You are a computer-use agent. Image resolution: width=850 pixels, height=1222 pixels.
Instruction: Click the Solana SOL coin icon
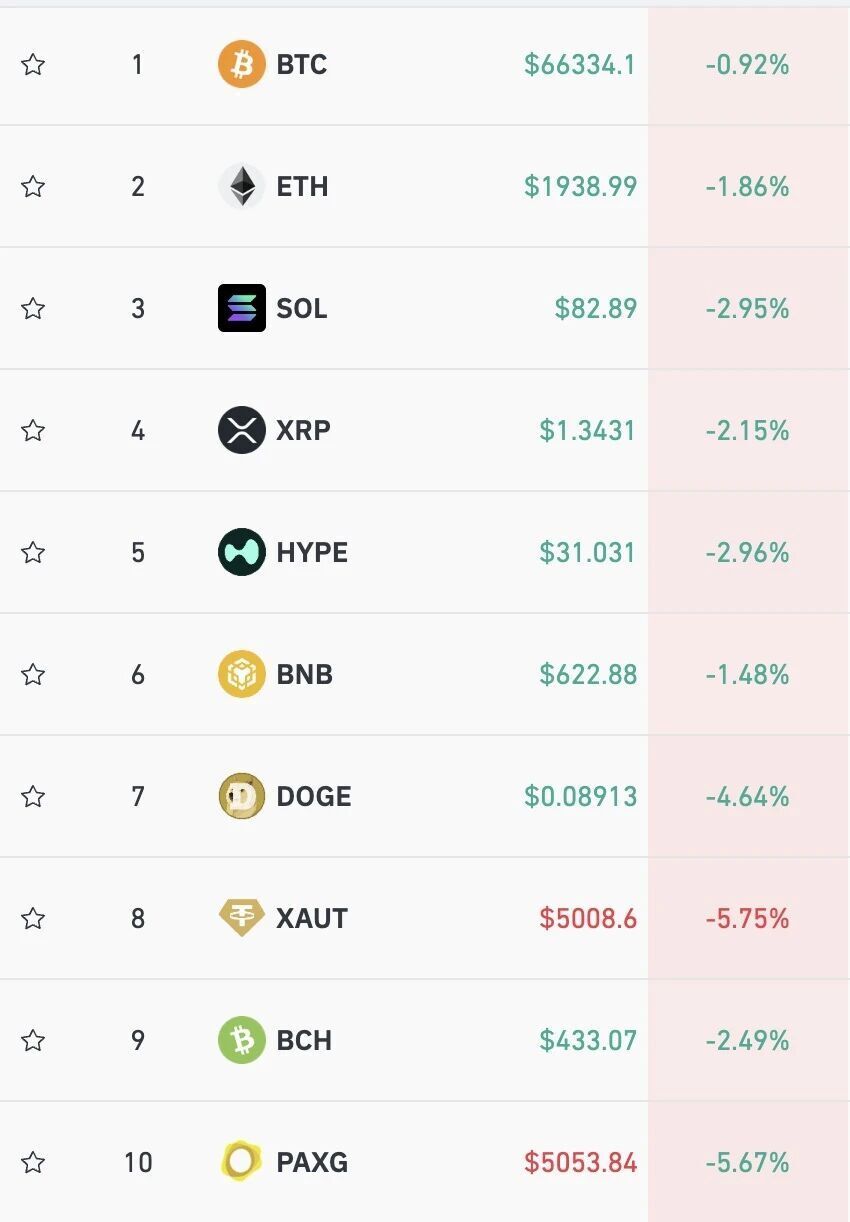point(241,308)
